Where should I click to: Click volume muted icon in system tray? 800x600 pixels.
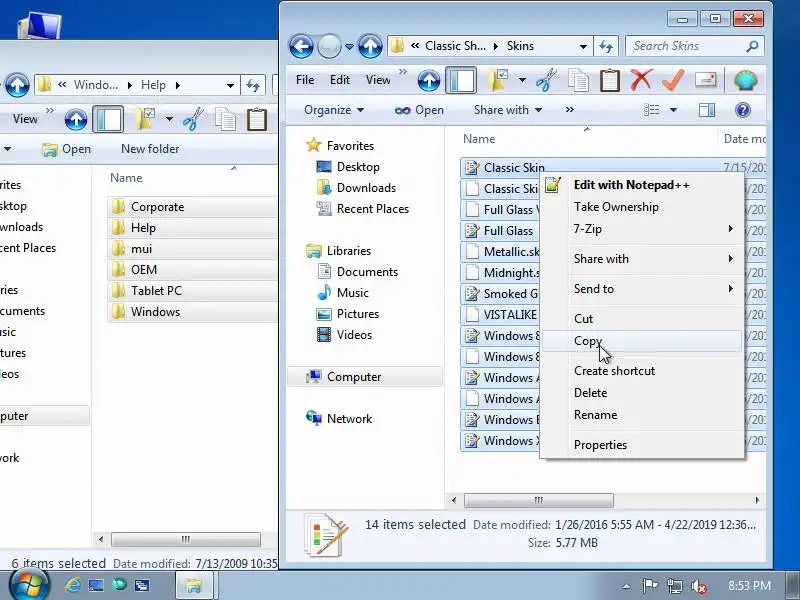[x=698, y=586]
